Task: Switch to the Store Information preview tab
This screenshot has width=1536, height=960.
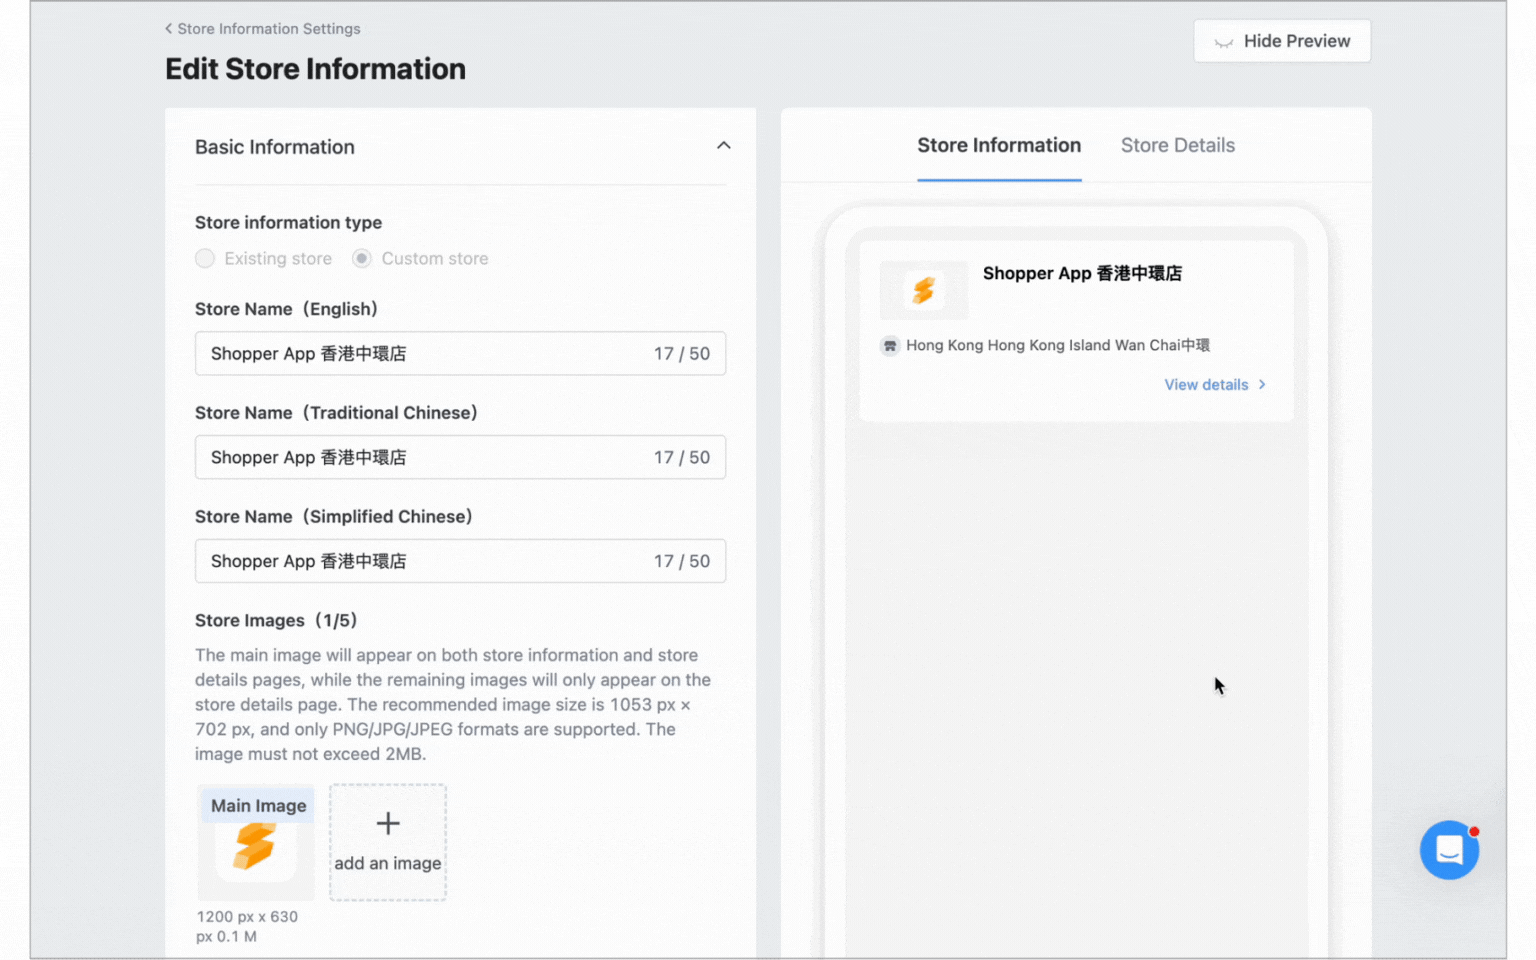Action: (999, 146)
